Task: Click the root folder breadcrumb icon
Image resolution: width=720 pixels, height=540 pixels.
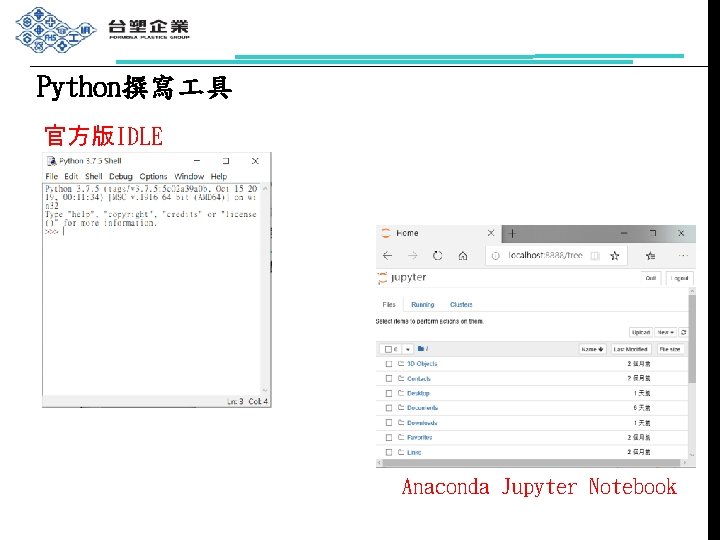Action: tap(422, 349)
